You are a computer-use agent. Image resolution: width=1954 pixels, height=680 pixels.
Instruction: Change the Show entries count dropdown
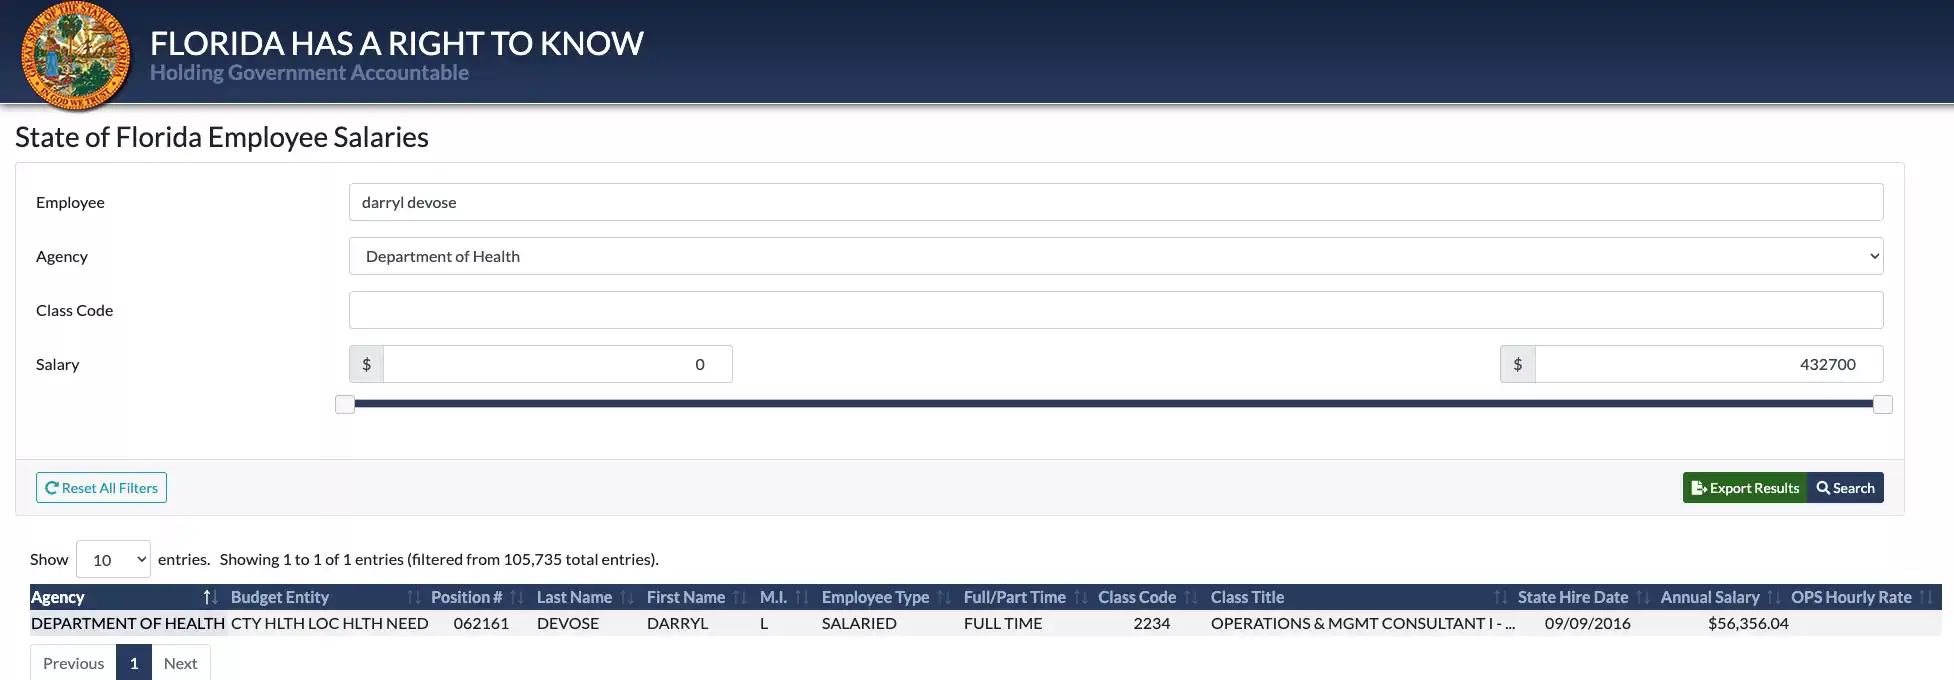[113, 560]
